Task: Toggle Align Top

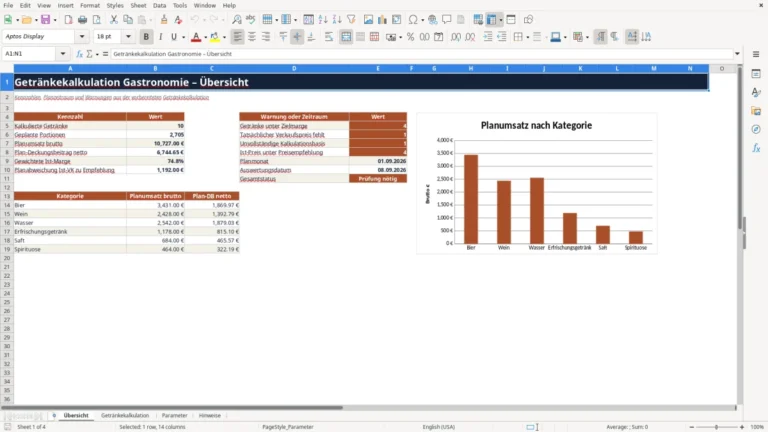Action: (283, 37)
